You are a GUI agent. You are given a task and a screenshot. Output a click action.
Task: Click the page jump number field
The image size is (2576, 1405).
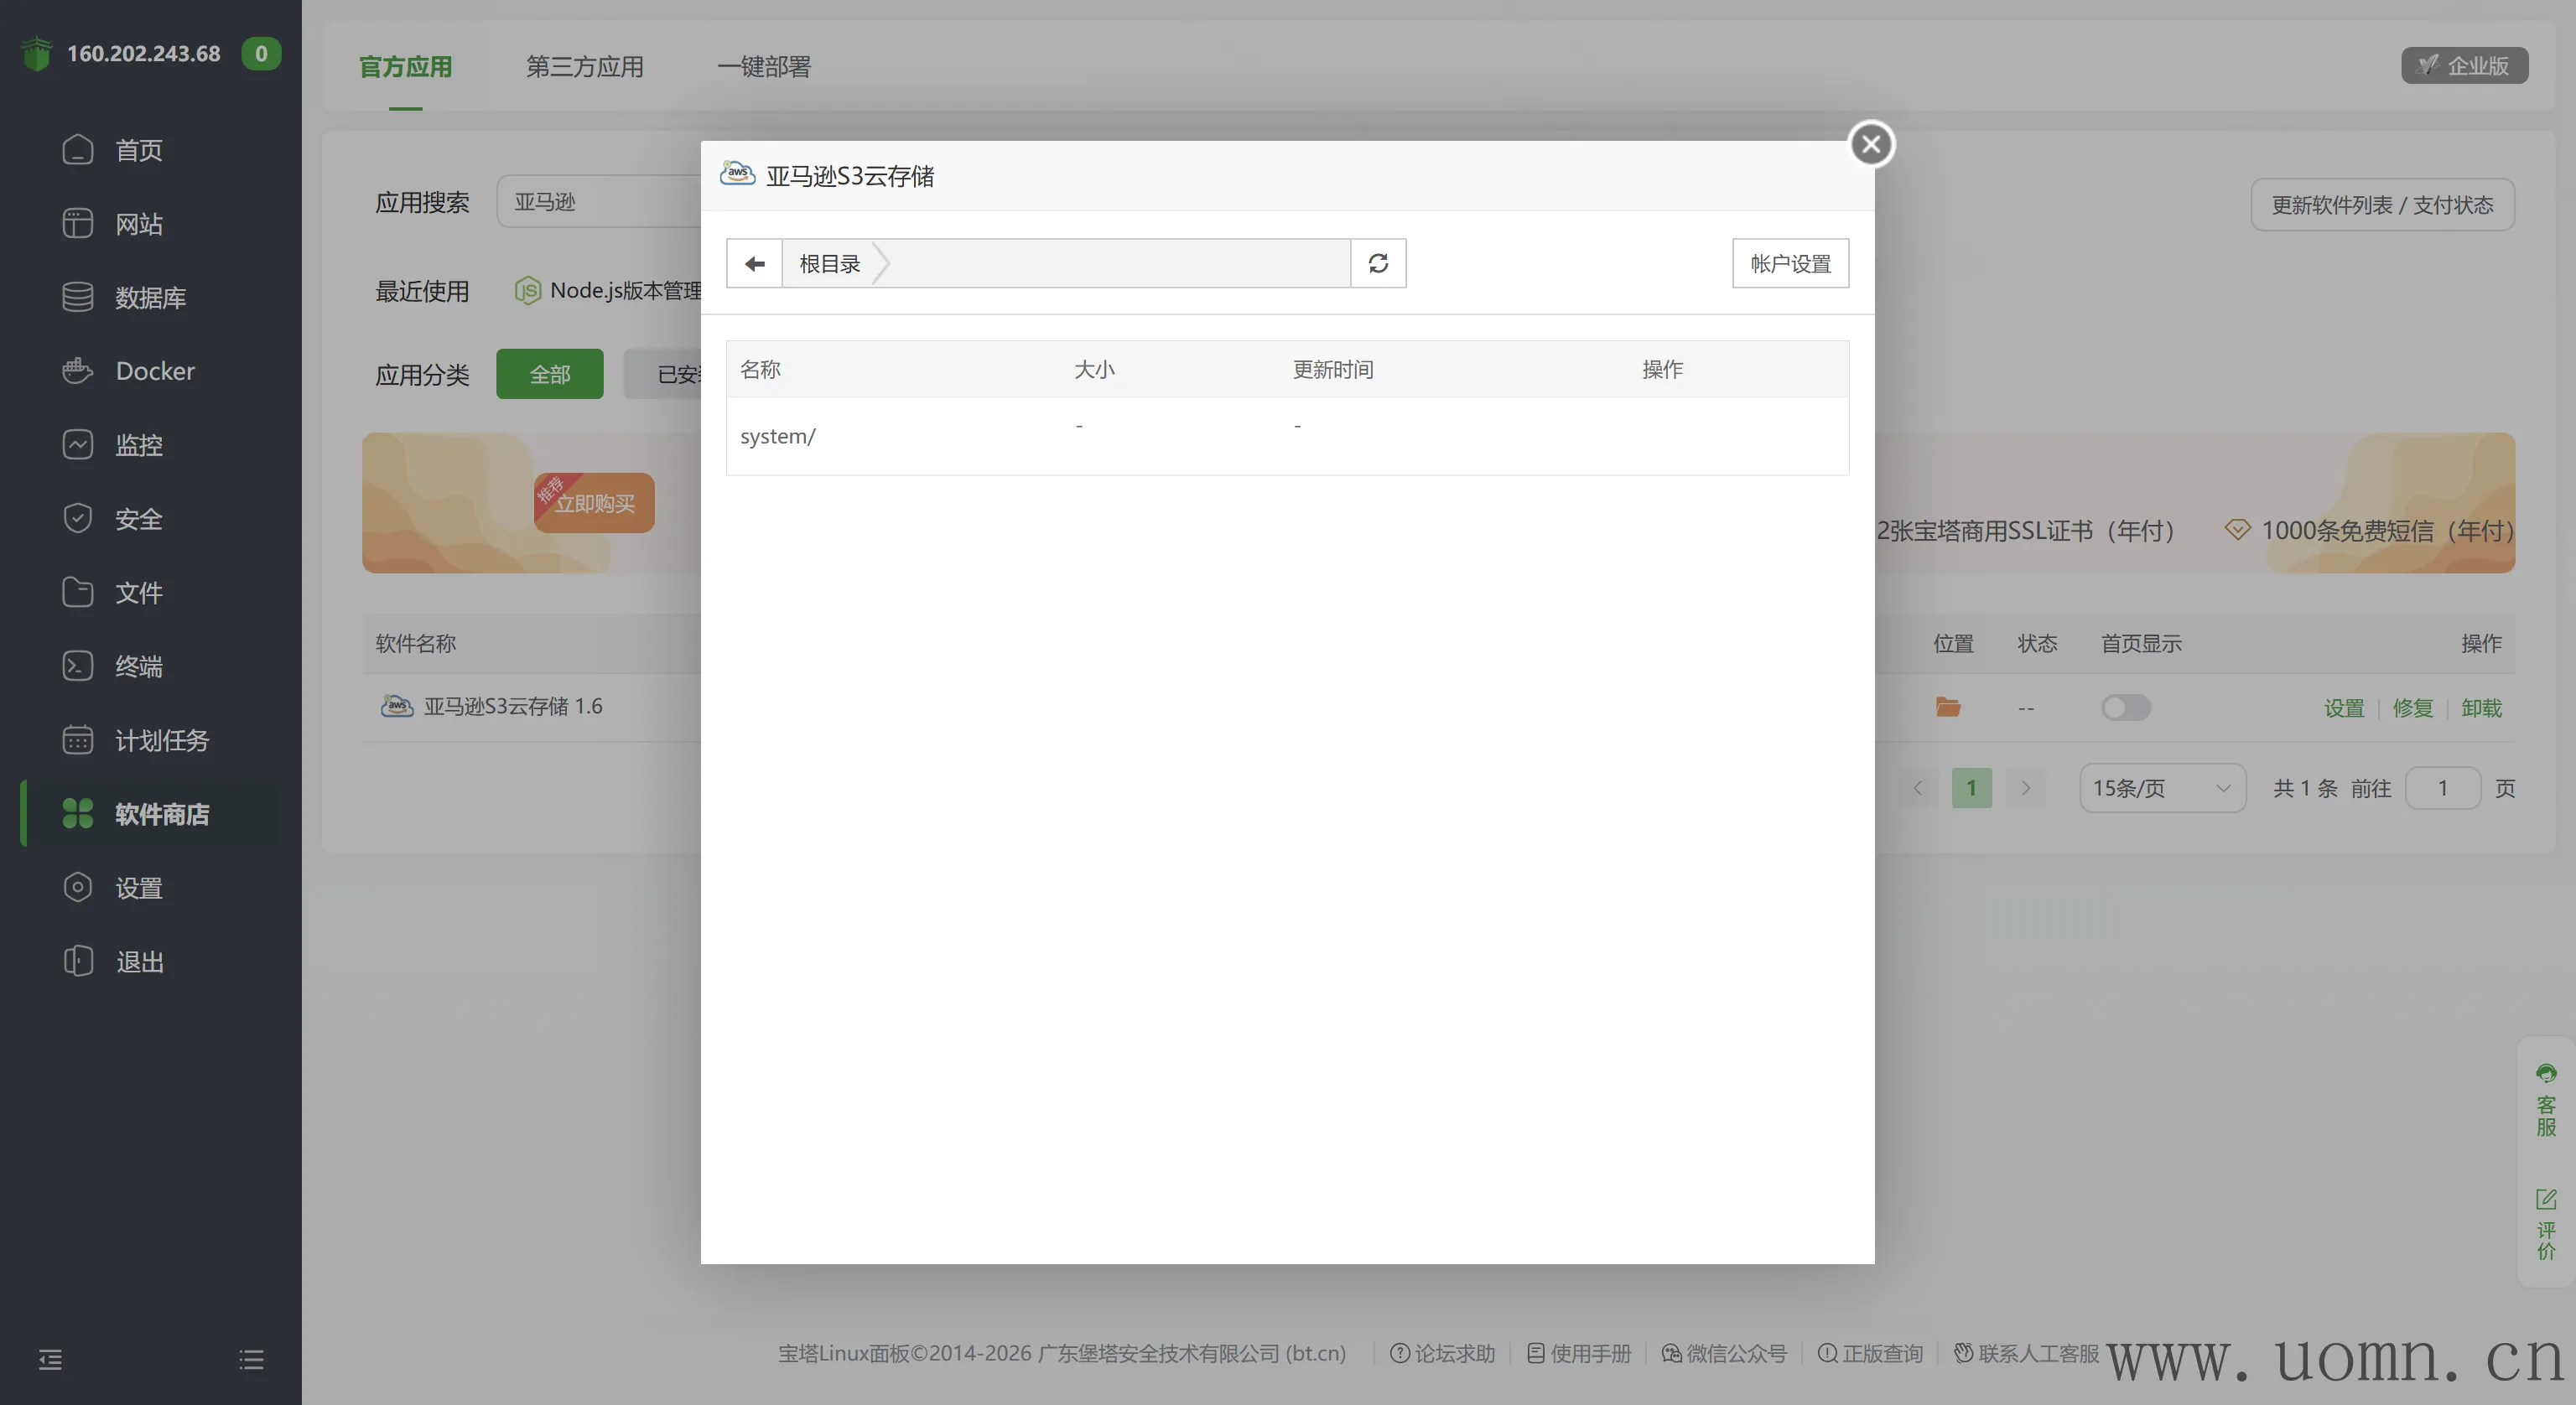pos(2441,788)
